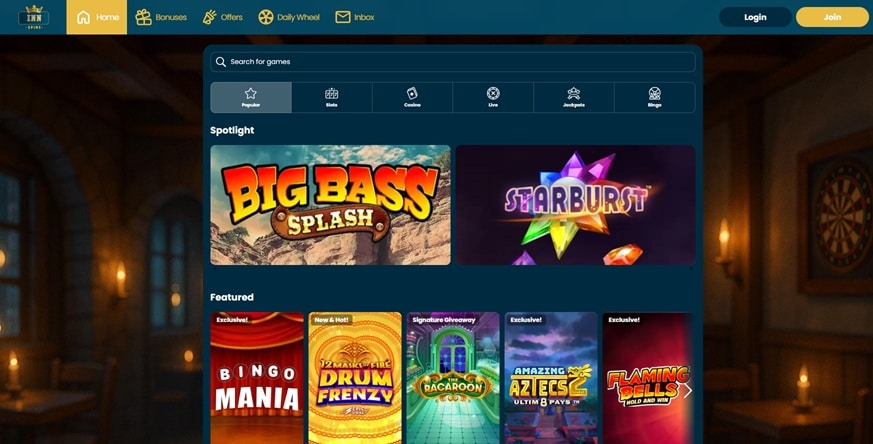Click the yellow Join button
Image resolution: width=873 pixels, height=444 pixels.
[832, 17]
